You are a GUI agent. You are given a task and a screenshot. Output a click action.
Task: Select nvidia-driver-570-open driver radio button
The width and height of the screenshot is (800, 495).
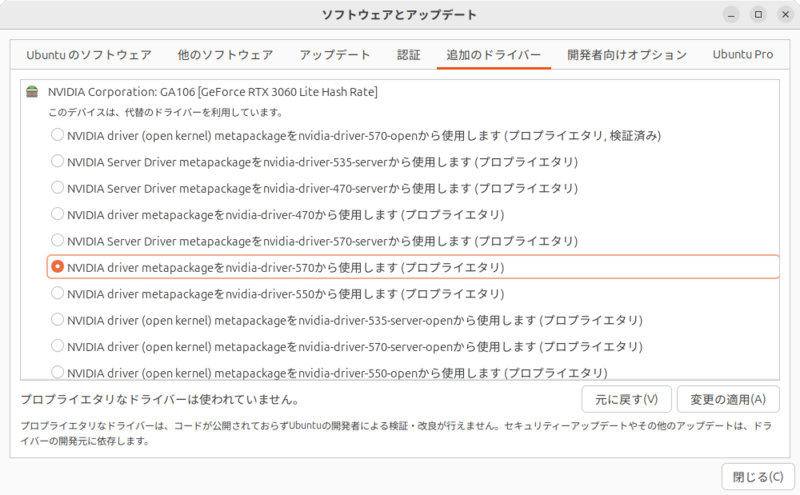tap(58, 135)
